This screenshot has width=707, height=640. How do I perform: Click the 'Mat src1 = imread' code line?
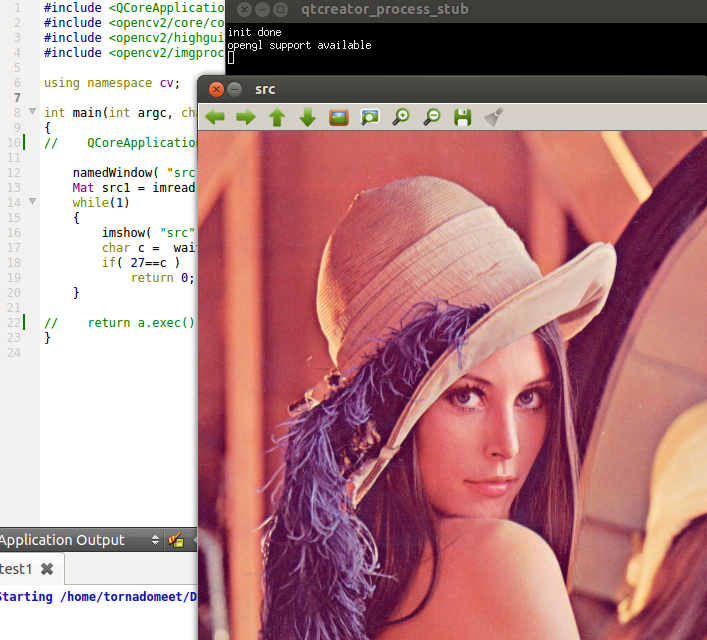click(x=134, y=188)
